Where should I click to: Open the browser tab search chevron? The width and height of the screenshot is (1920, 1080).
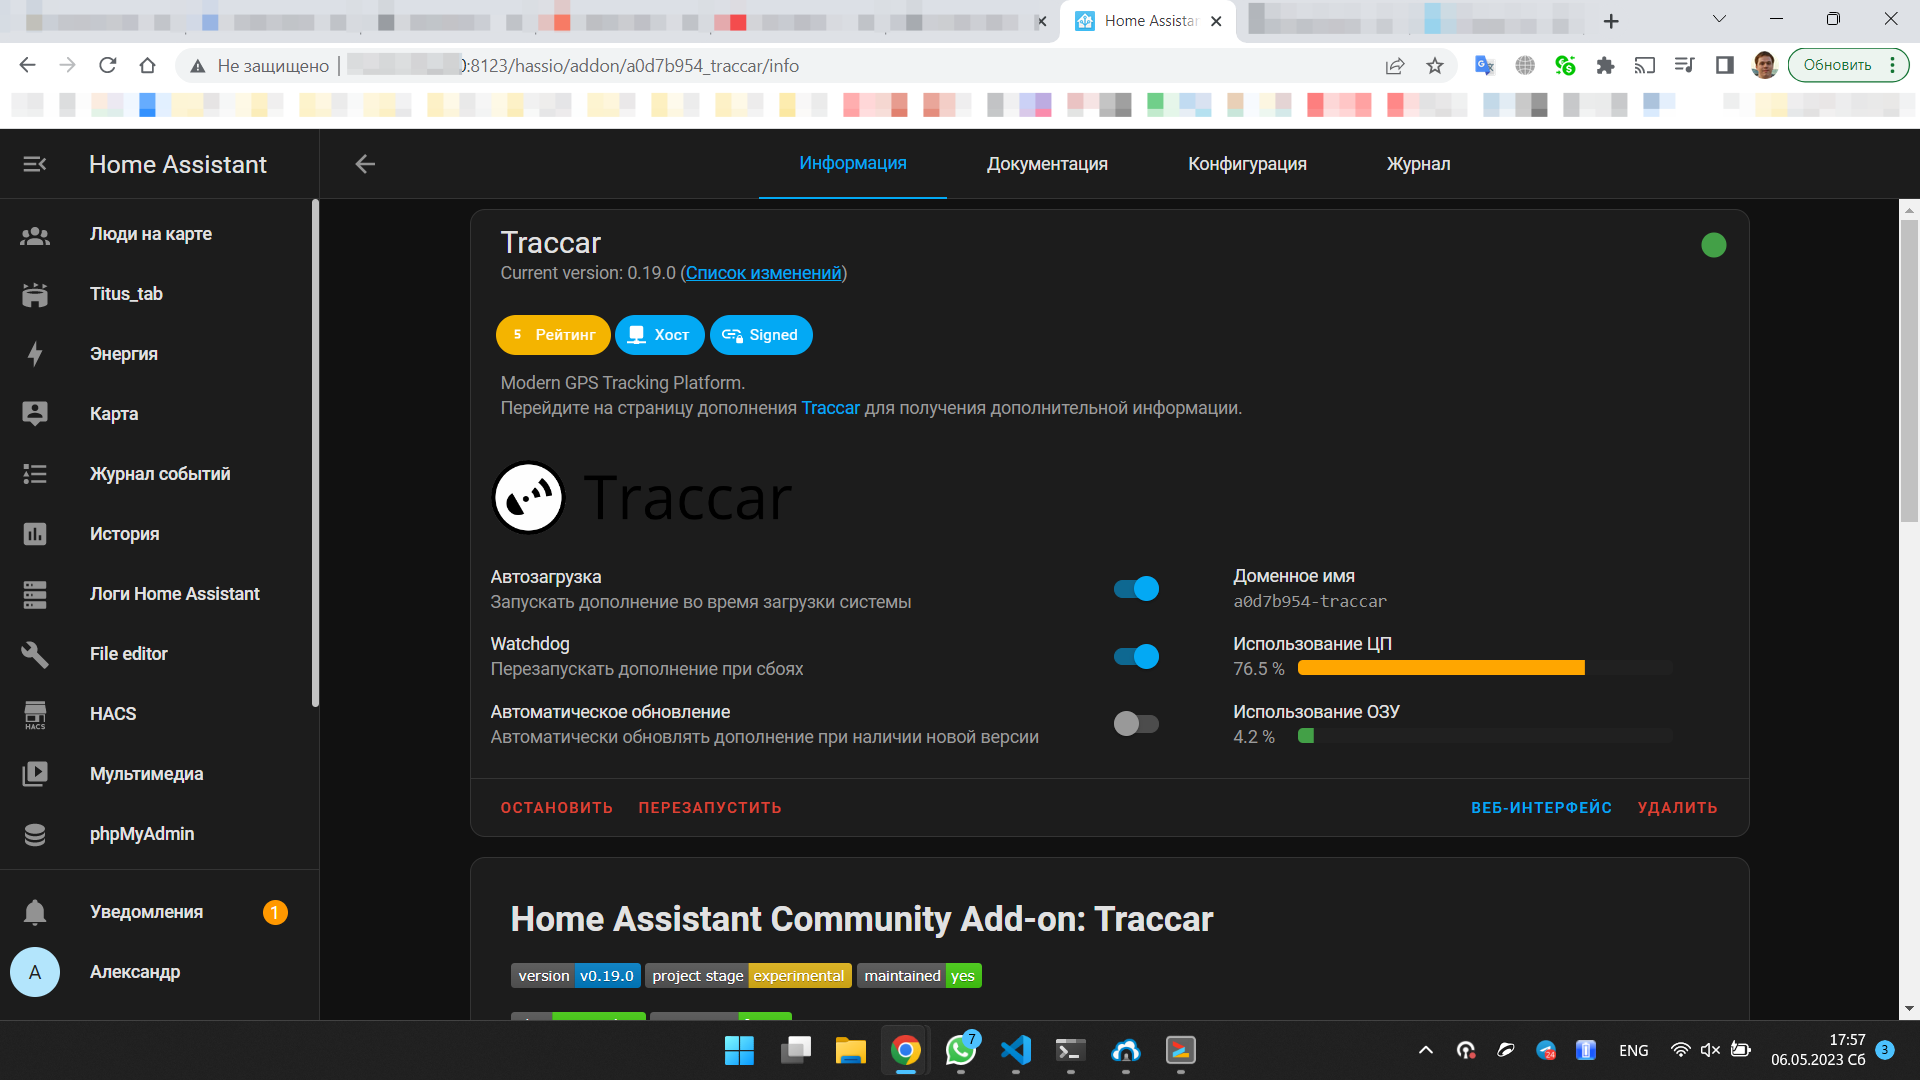1719,19
